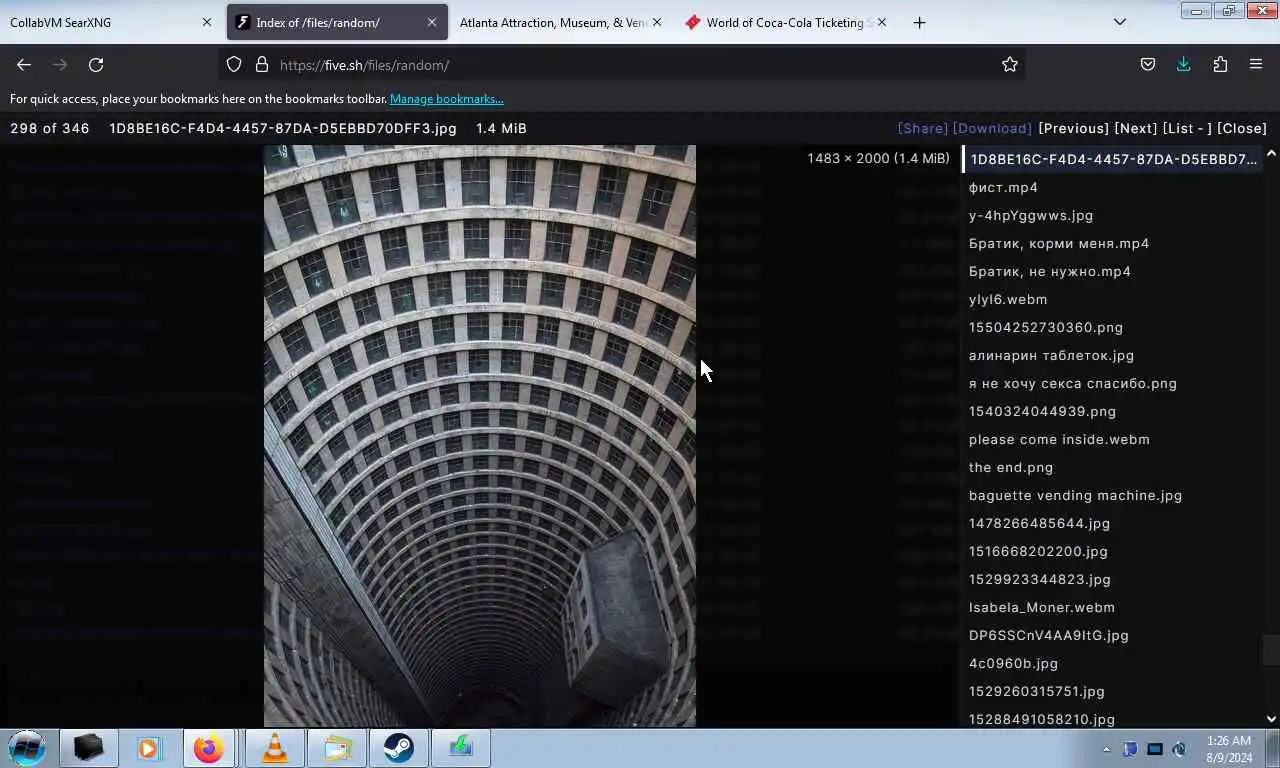
Task: Open the Firefox hamburger menu
Action: point(1256,64)
